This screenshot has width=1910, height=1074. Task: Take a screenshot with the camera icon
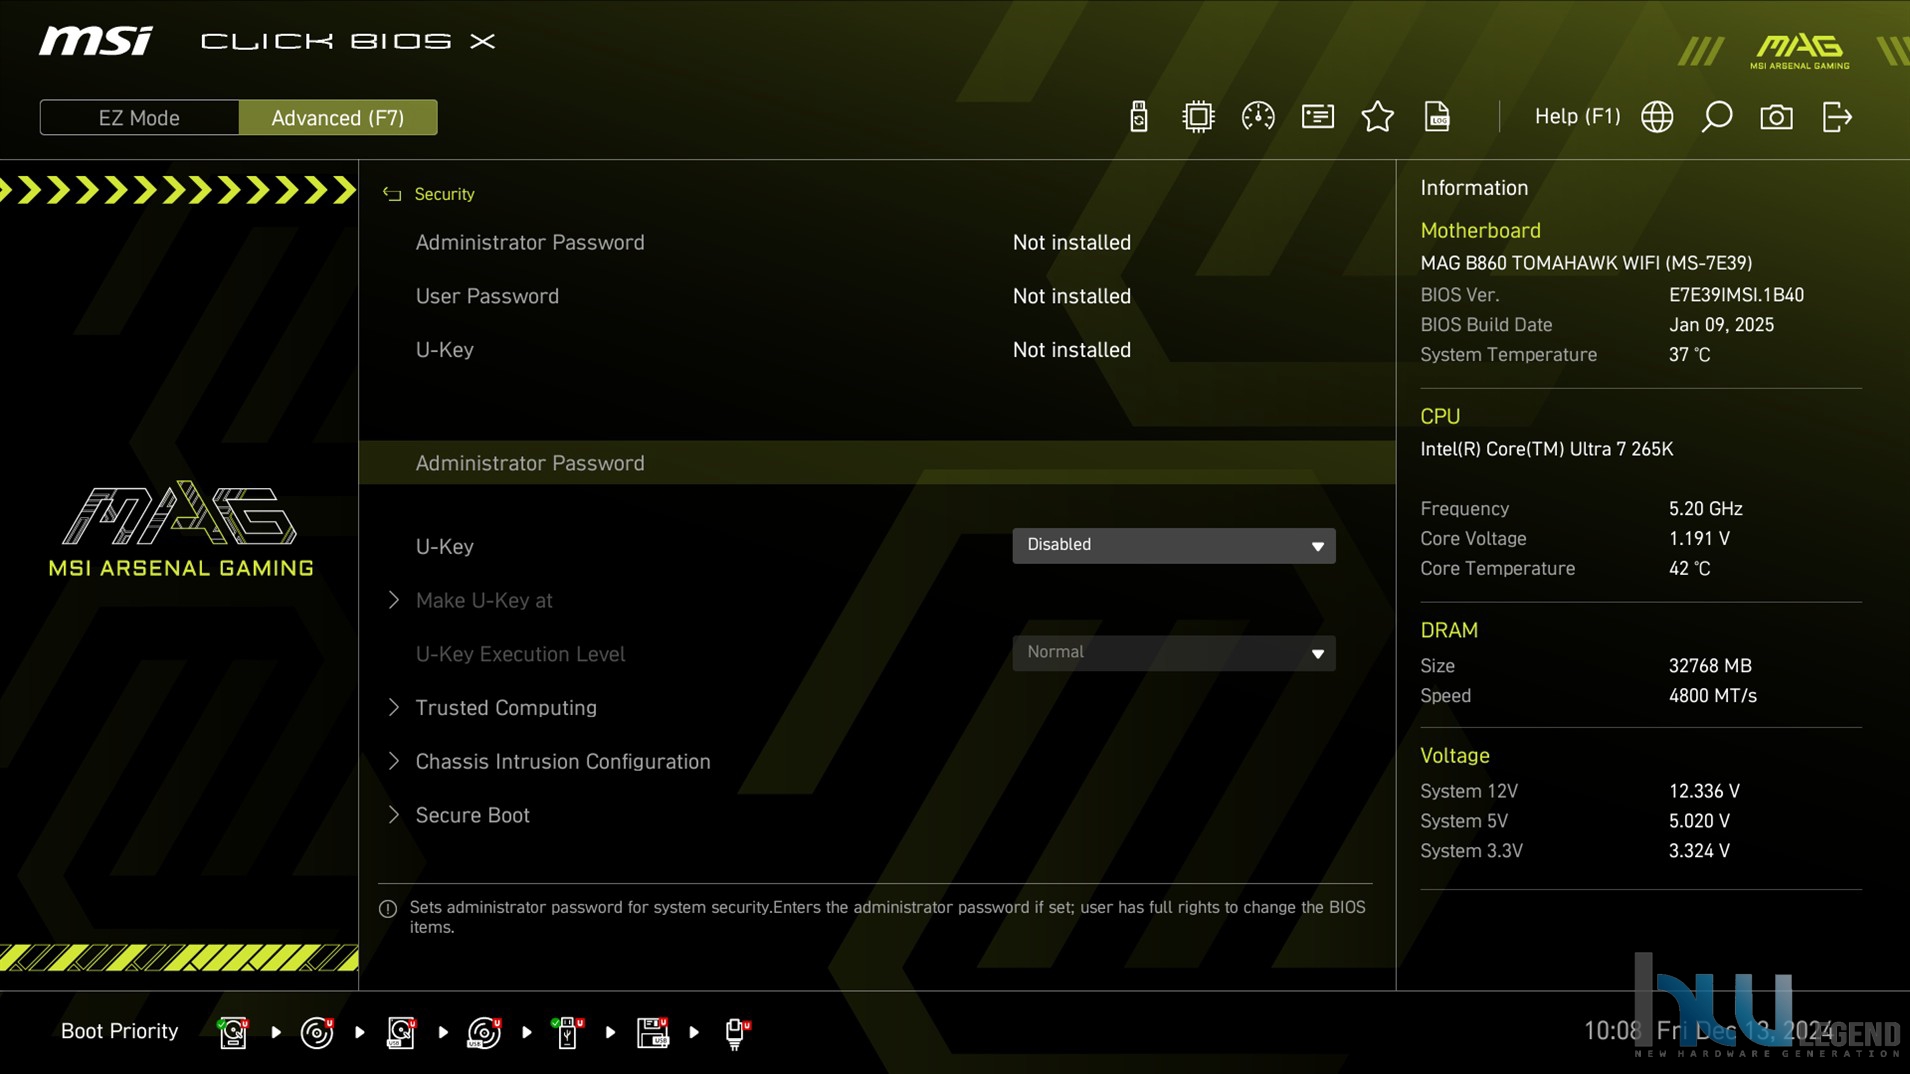pyautogui.click(x=1776, y=117)
